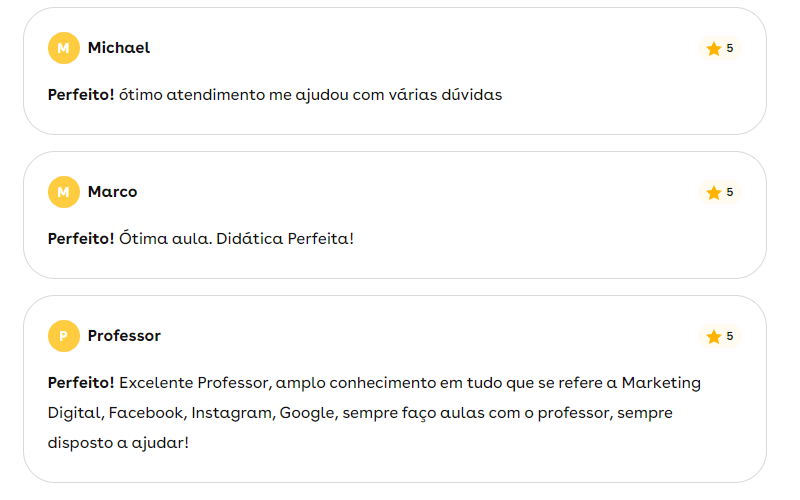This screenshot has width=800, height=500.
Task: Click the bold "Perfeito!" label in Professor's review
Action: click(81, 383)
